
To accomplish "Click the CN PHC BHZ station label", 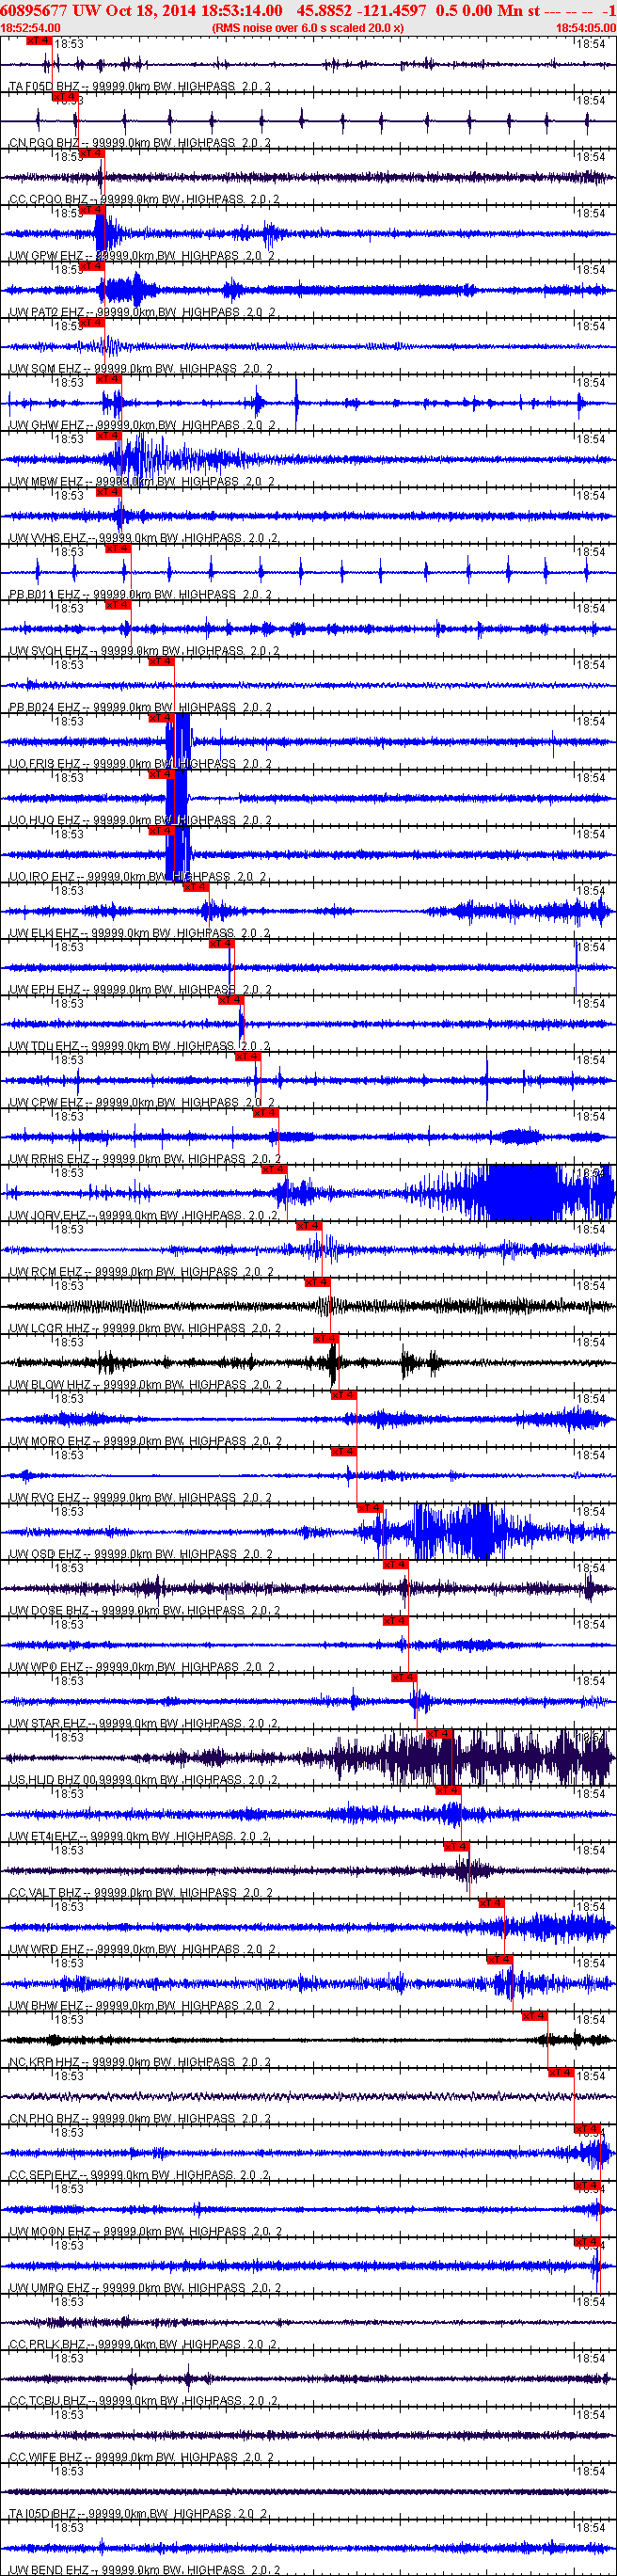I will (x=45, y=2119).
